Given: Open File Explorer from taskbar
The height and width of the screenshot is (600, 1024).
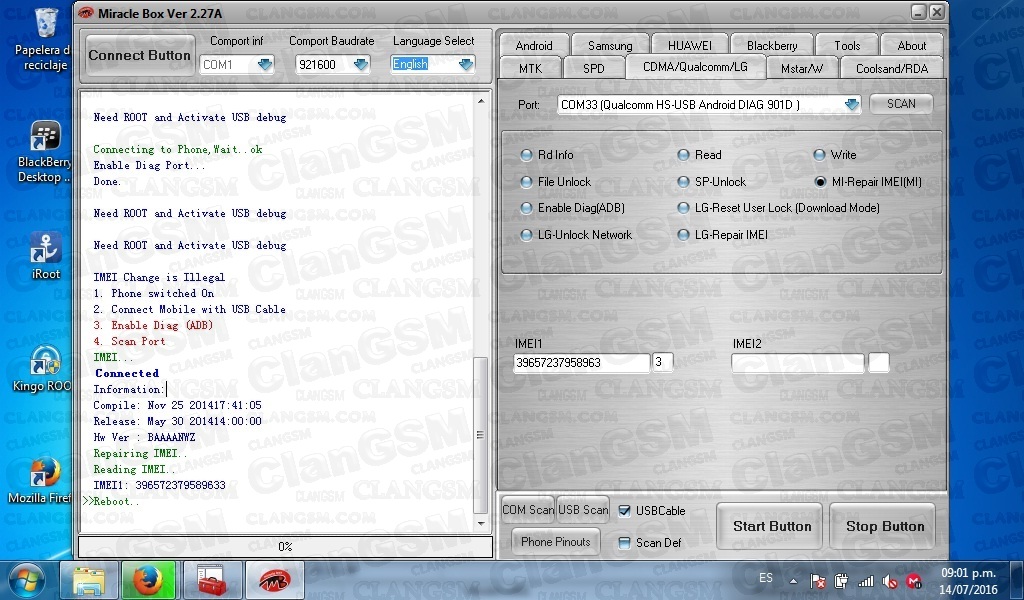Looking at the screenshot, I should 89,580.
